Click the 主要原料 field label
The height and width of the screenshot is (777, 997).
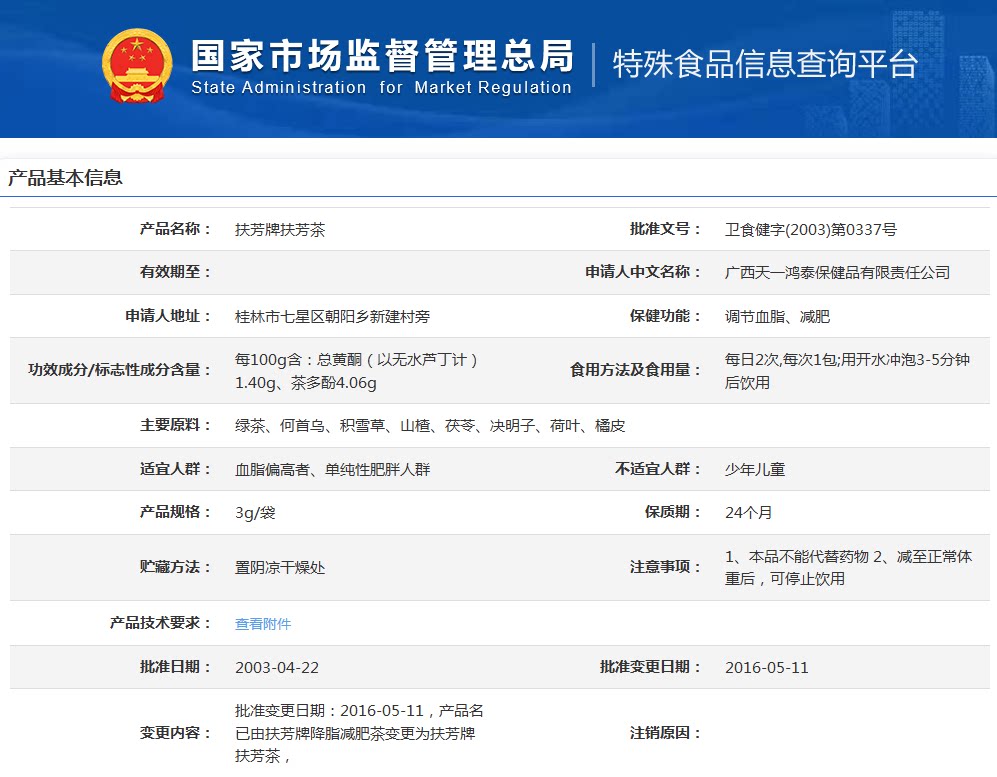[x=175, y=425]
